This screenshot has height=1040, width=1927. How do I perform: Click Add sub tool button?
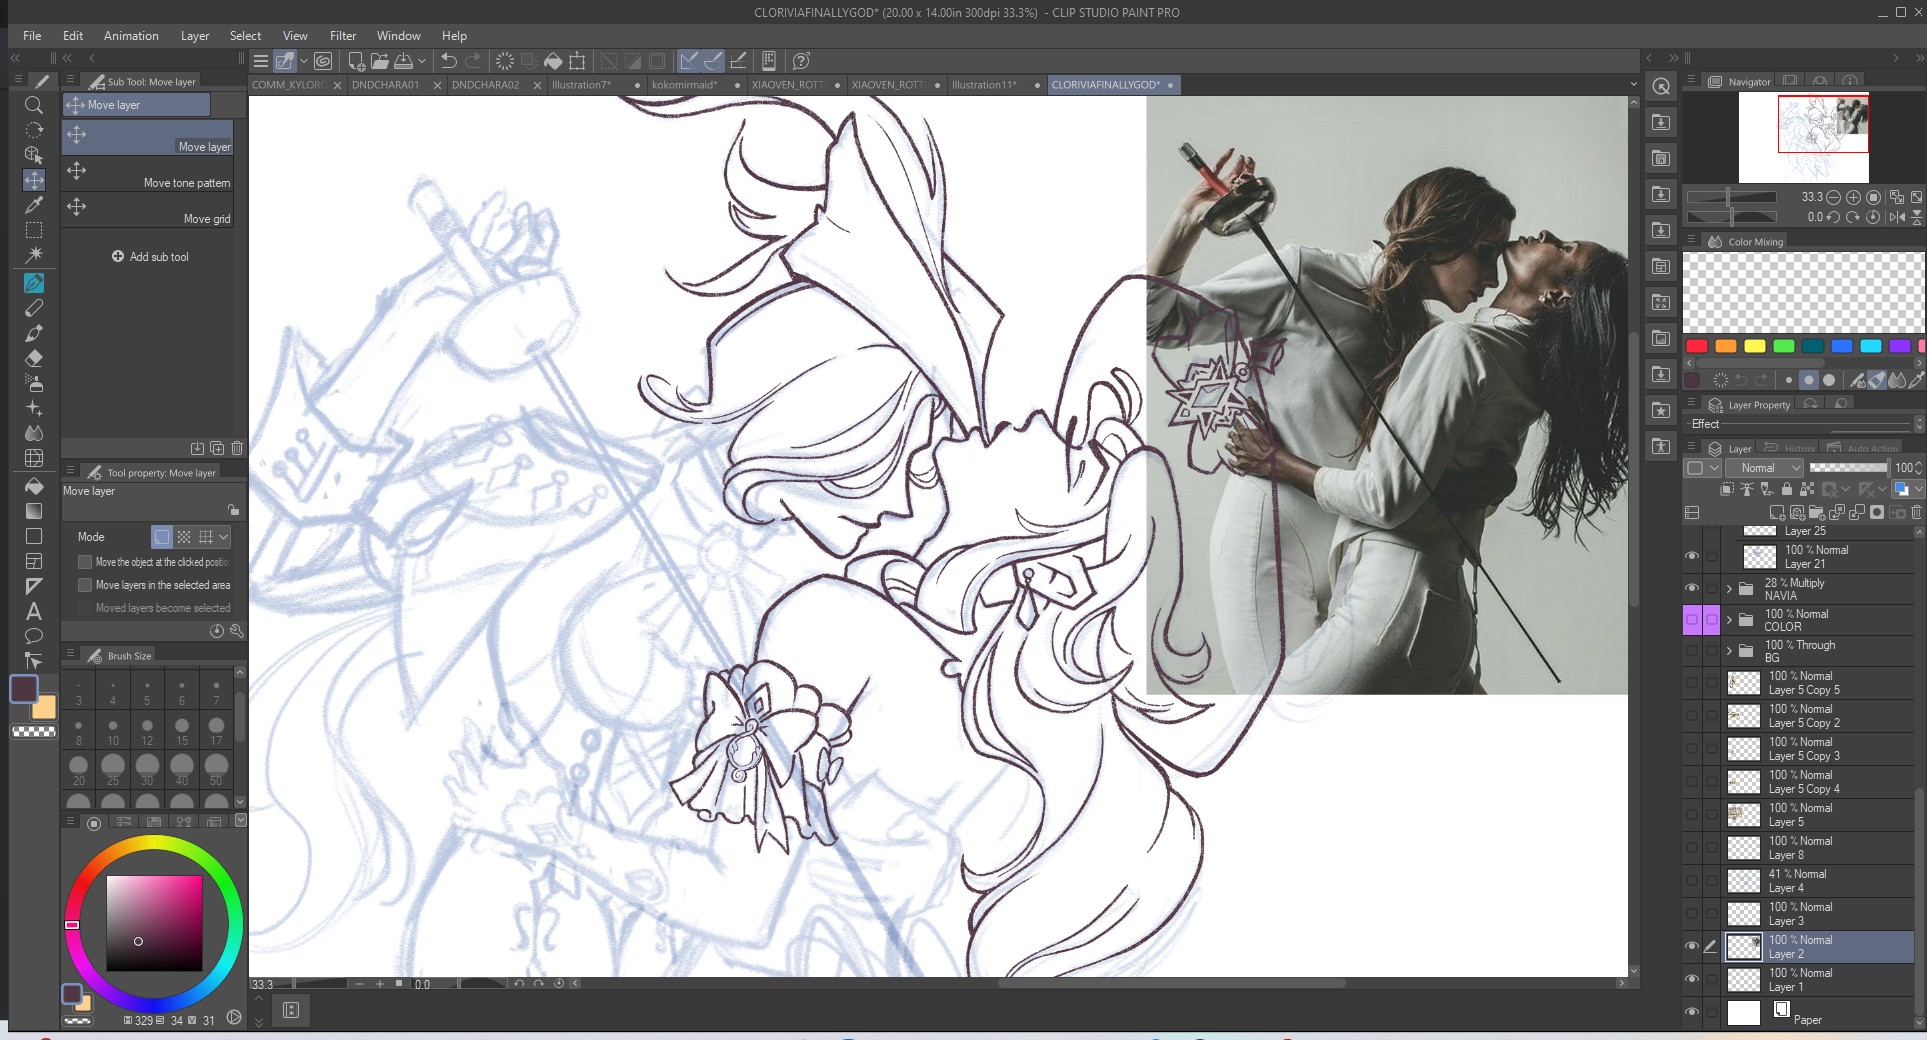coord(150,257)
